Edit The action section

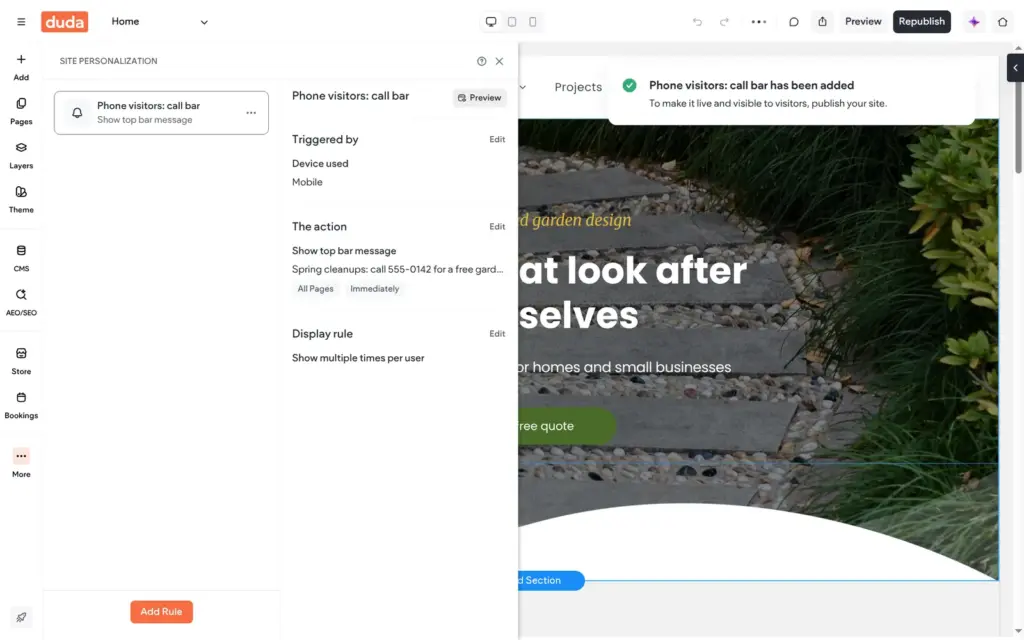[x=497, y=227]
